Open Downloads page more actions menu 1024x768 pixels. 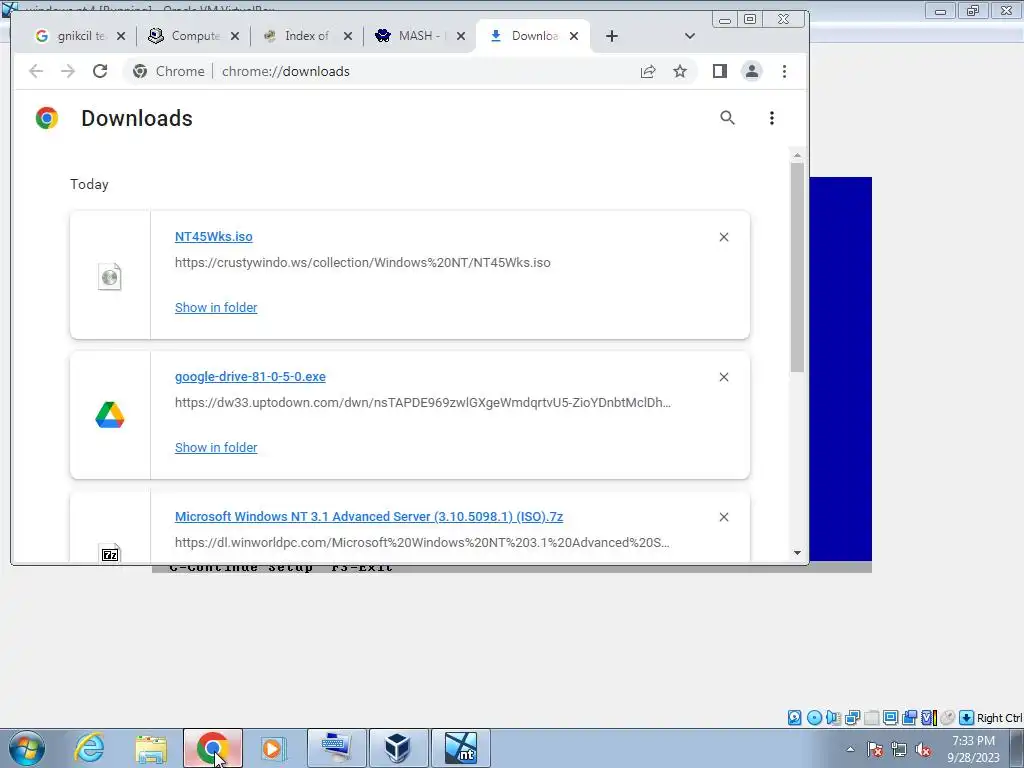[x=772, y=118]
